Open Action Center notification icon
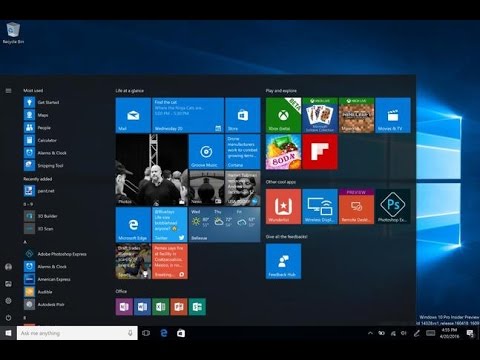This screenshot has width=480, height=360. click(470, 333)
